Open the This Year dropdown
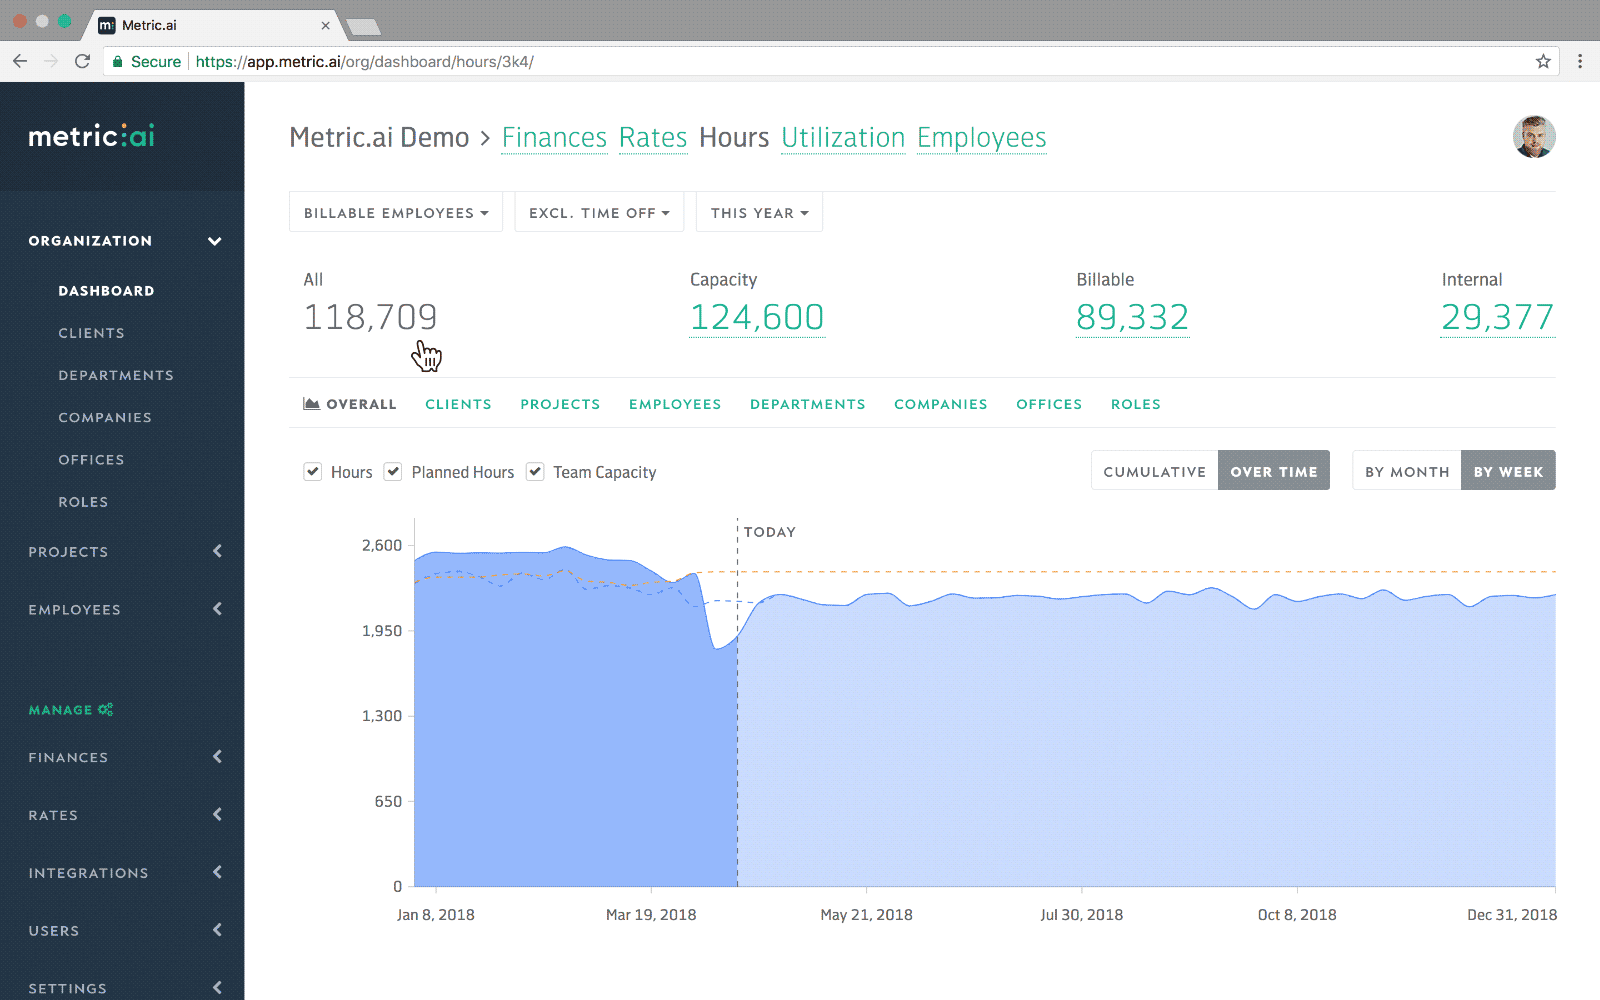 (x=759, y=212)
